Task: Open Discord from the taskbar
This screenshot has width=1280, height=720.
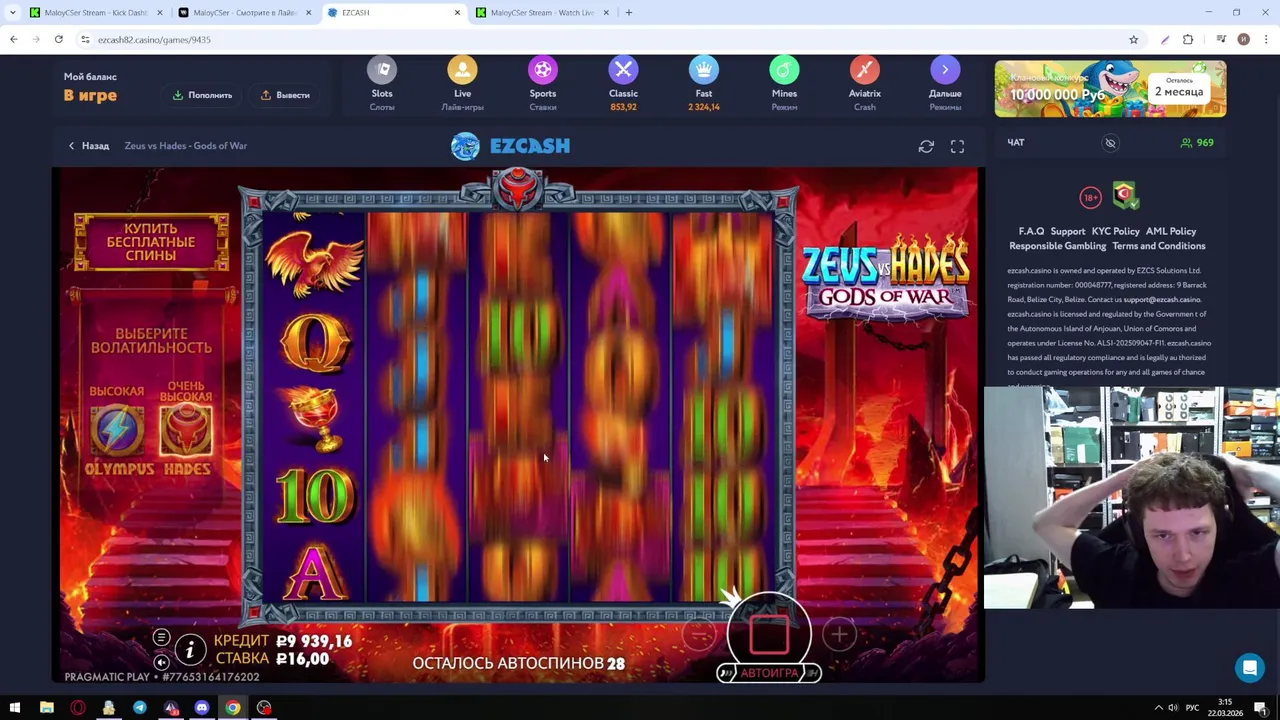Action: point(202,708)
